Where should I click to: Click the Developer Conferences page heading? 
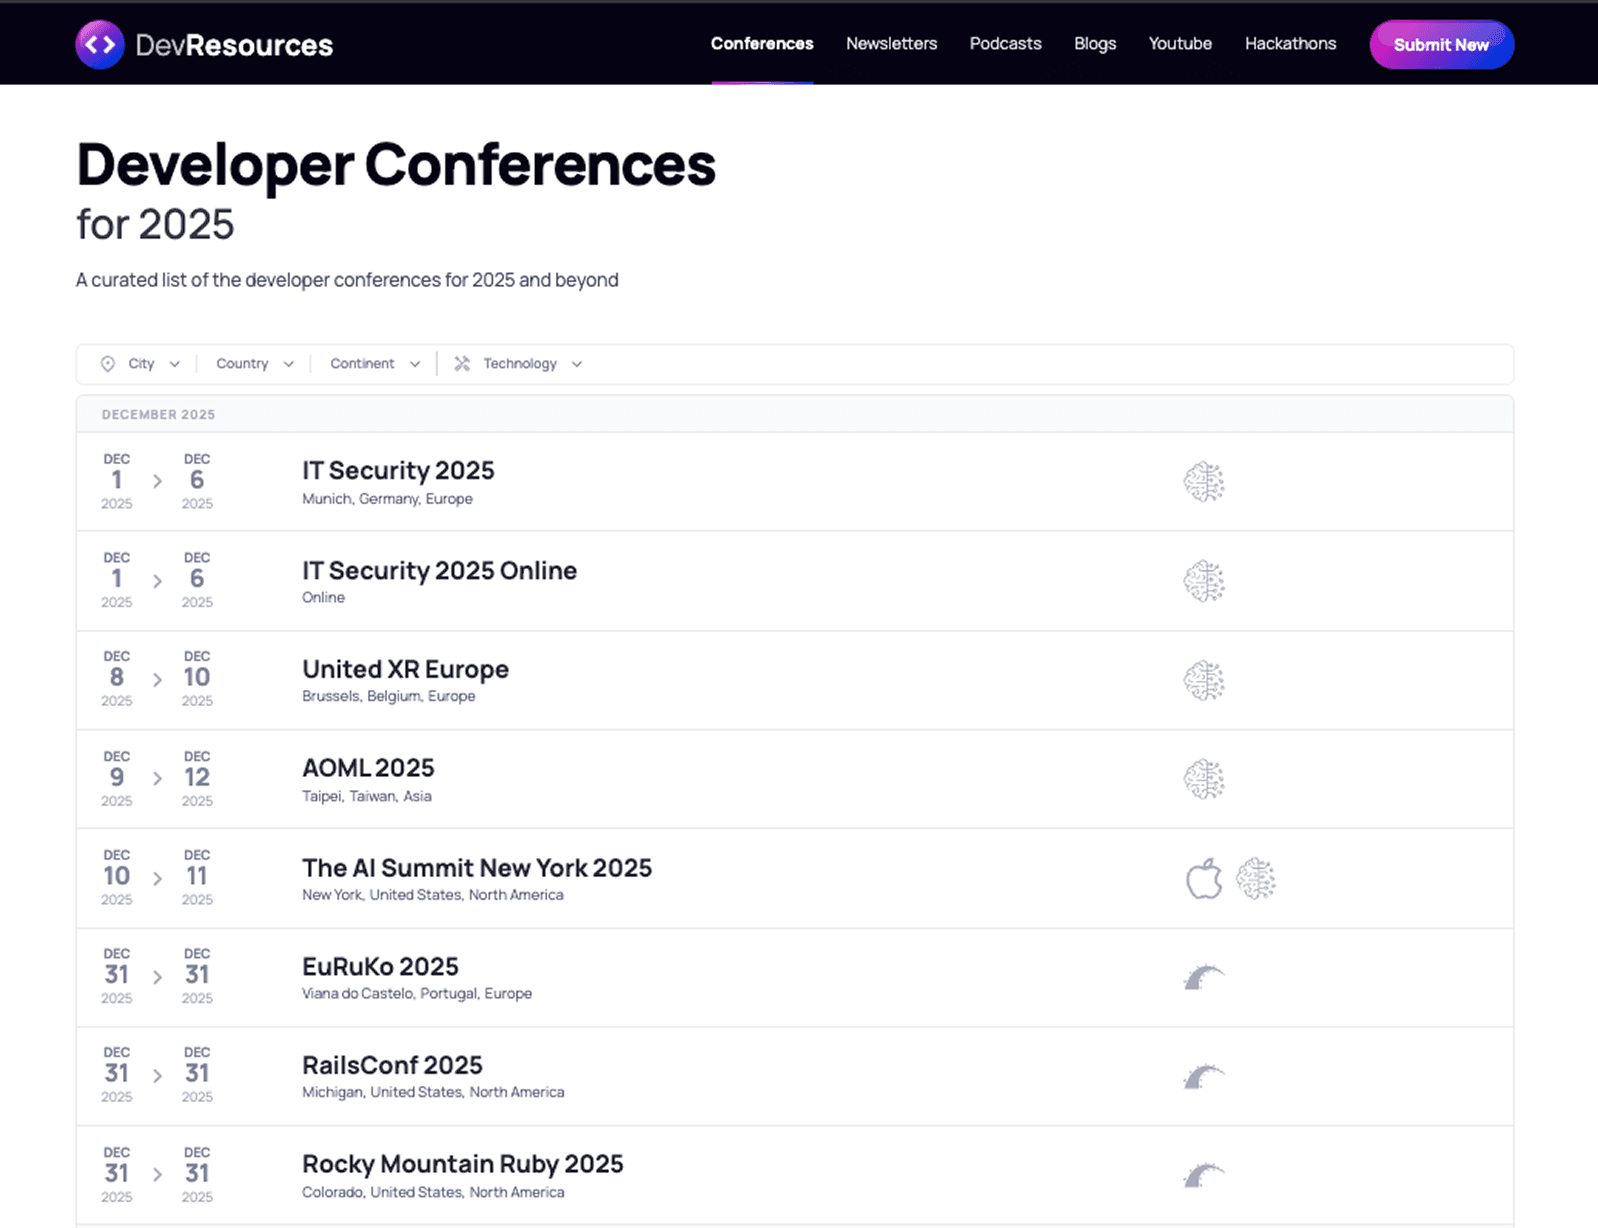396,164
